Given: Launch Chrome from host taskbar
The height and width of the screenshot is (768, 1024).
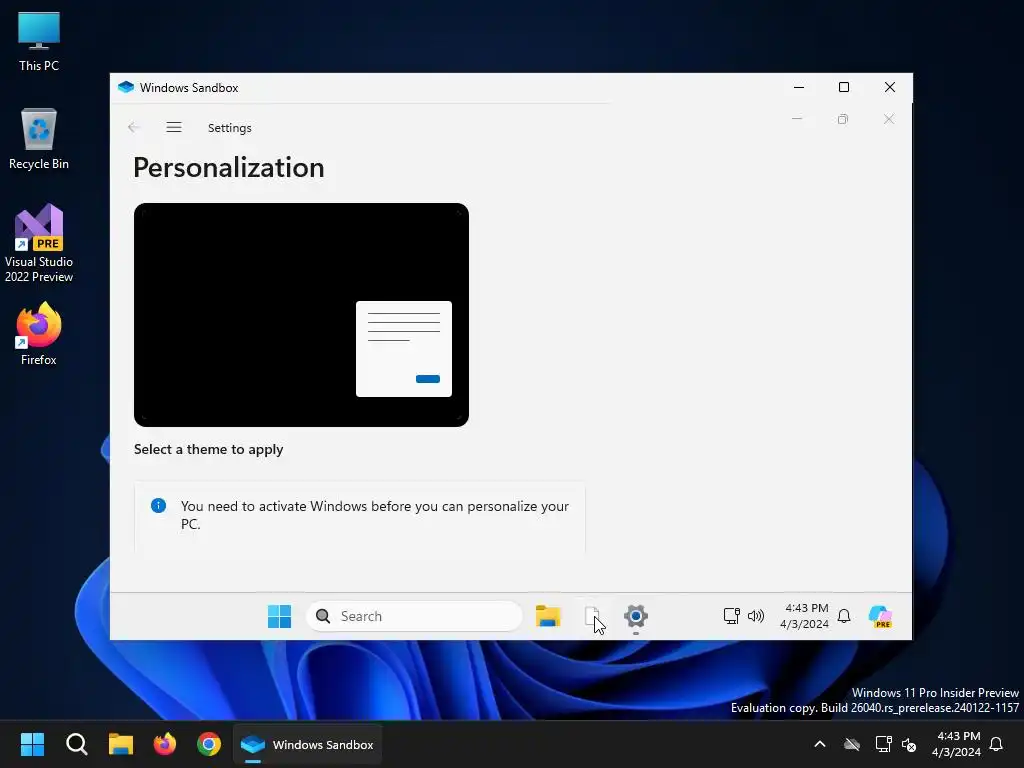Looking at the screenshot, I should click(209, 744).
